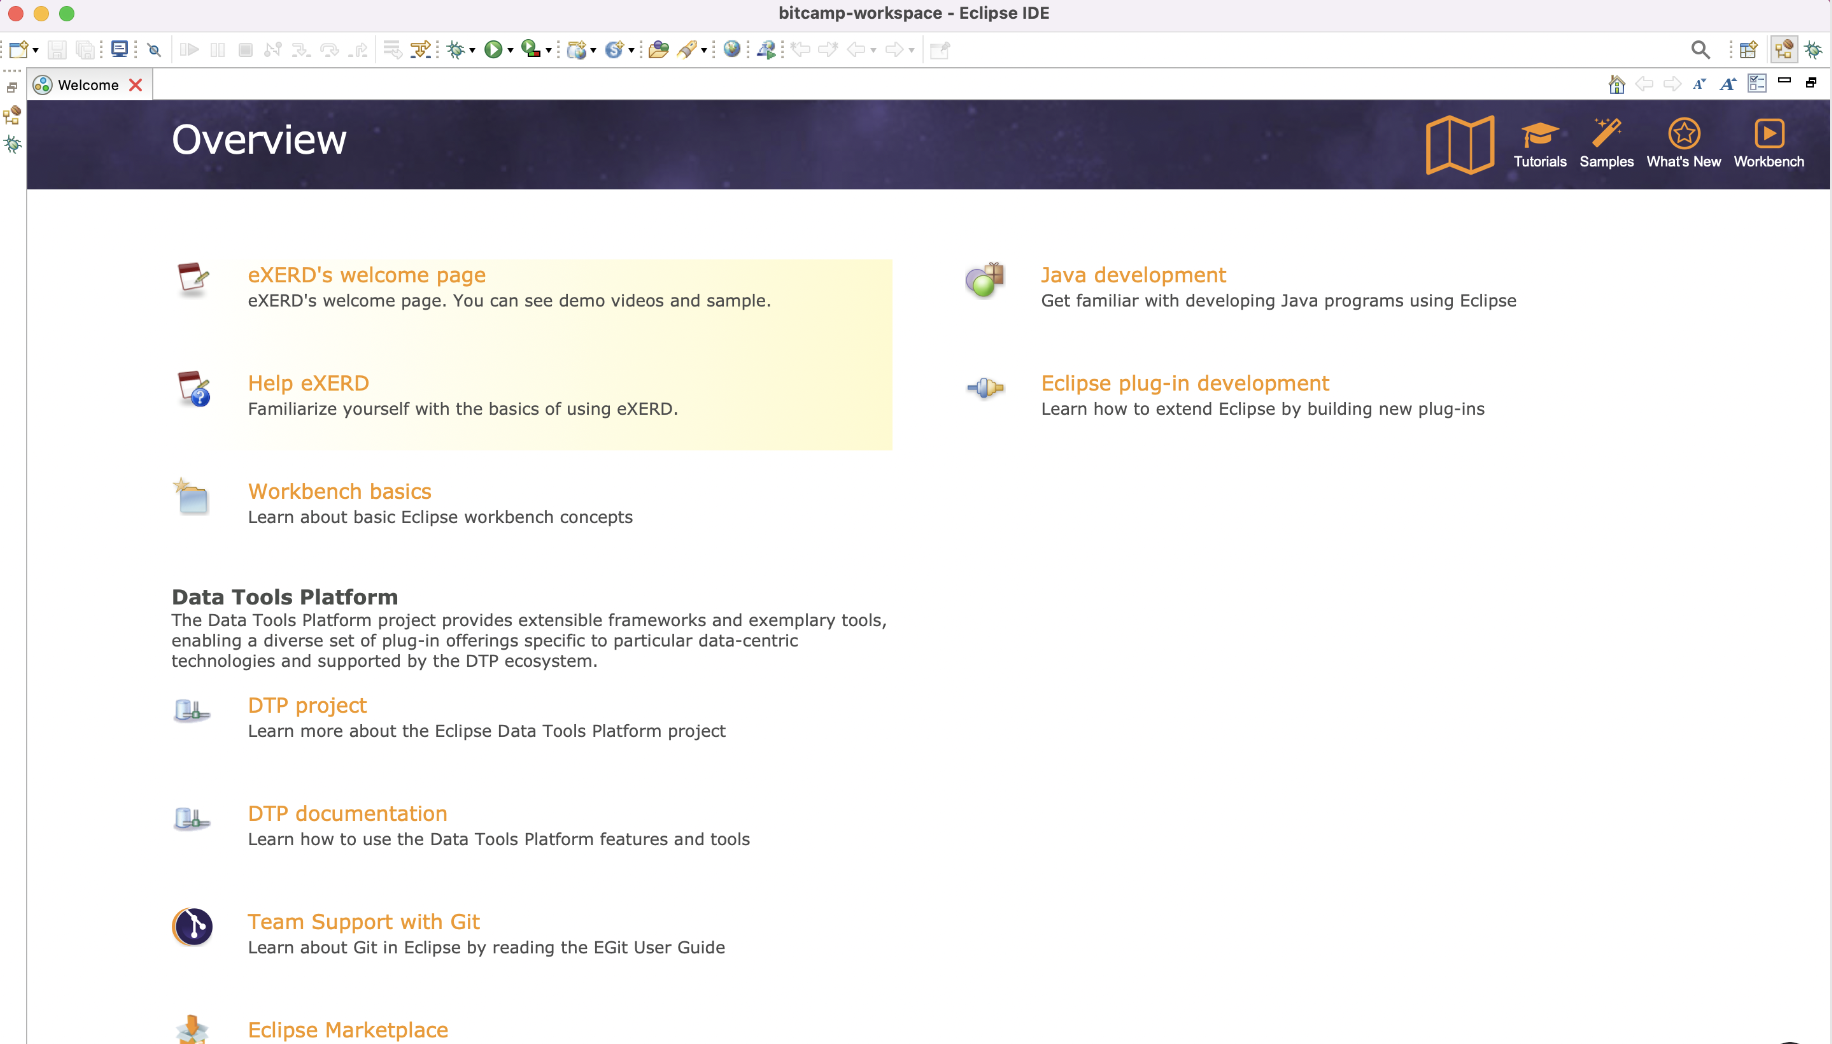Viewport: 1832px width, 1044px height.
Task: Click the Coverage launch toolbar icon
Action: click(531, 49)
